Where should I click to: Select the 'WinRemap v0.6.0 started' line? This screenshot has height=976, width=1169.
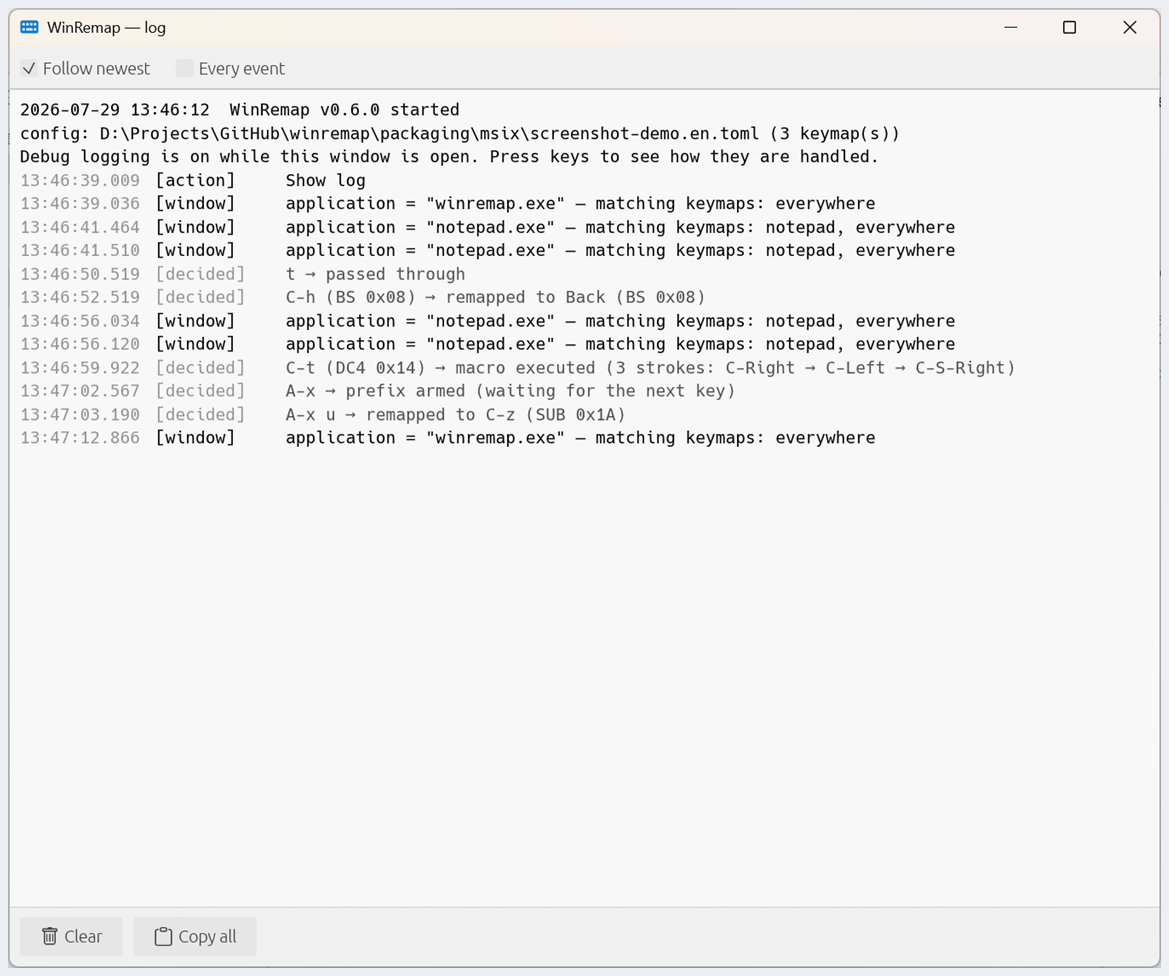pyautogui.click(x=239, y=110)
